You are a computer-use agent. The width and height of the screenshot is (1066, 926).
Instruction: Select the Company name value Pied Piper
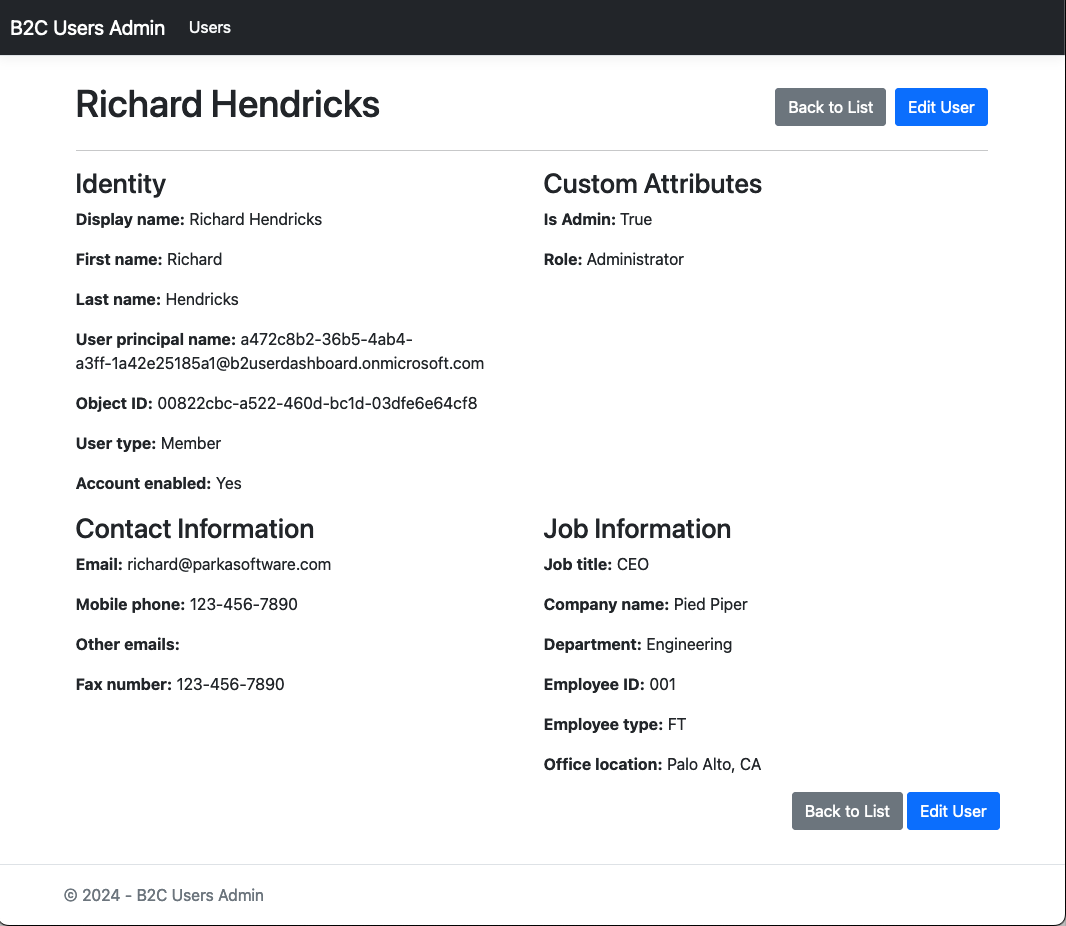point(710,605)
